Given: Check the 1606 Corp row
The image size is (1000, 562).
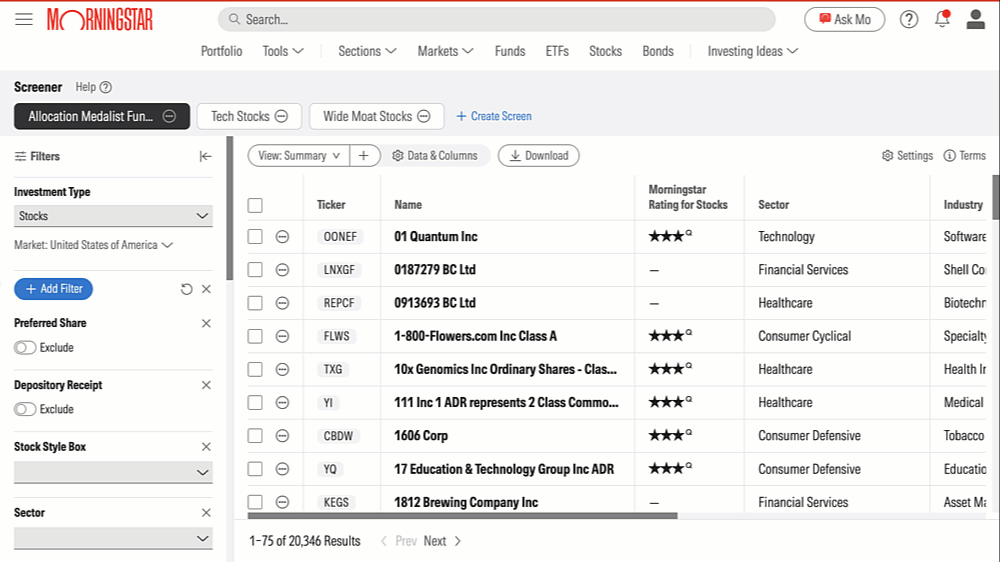Looking at the screenshot, I should 255,436.
